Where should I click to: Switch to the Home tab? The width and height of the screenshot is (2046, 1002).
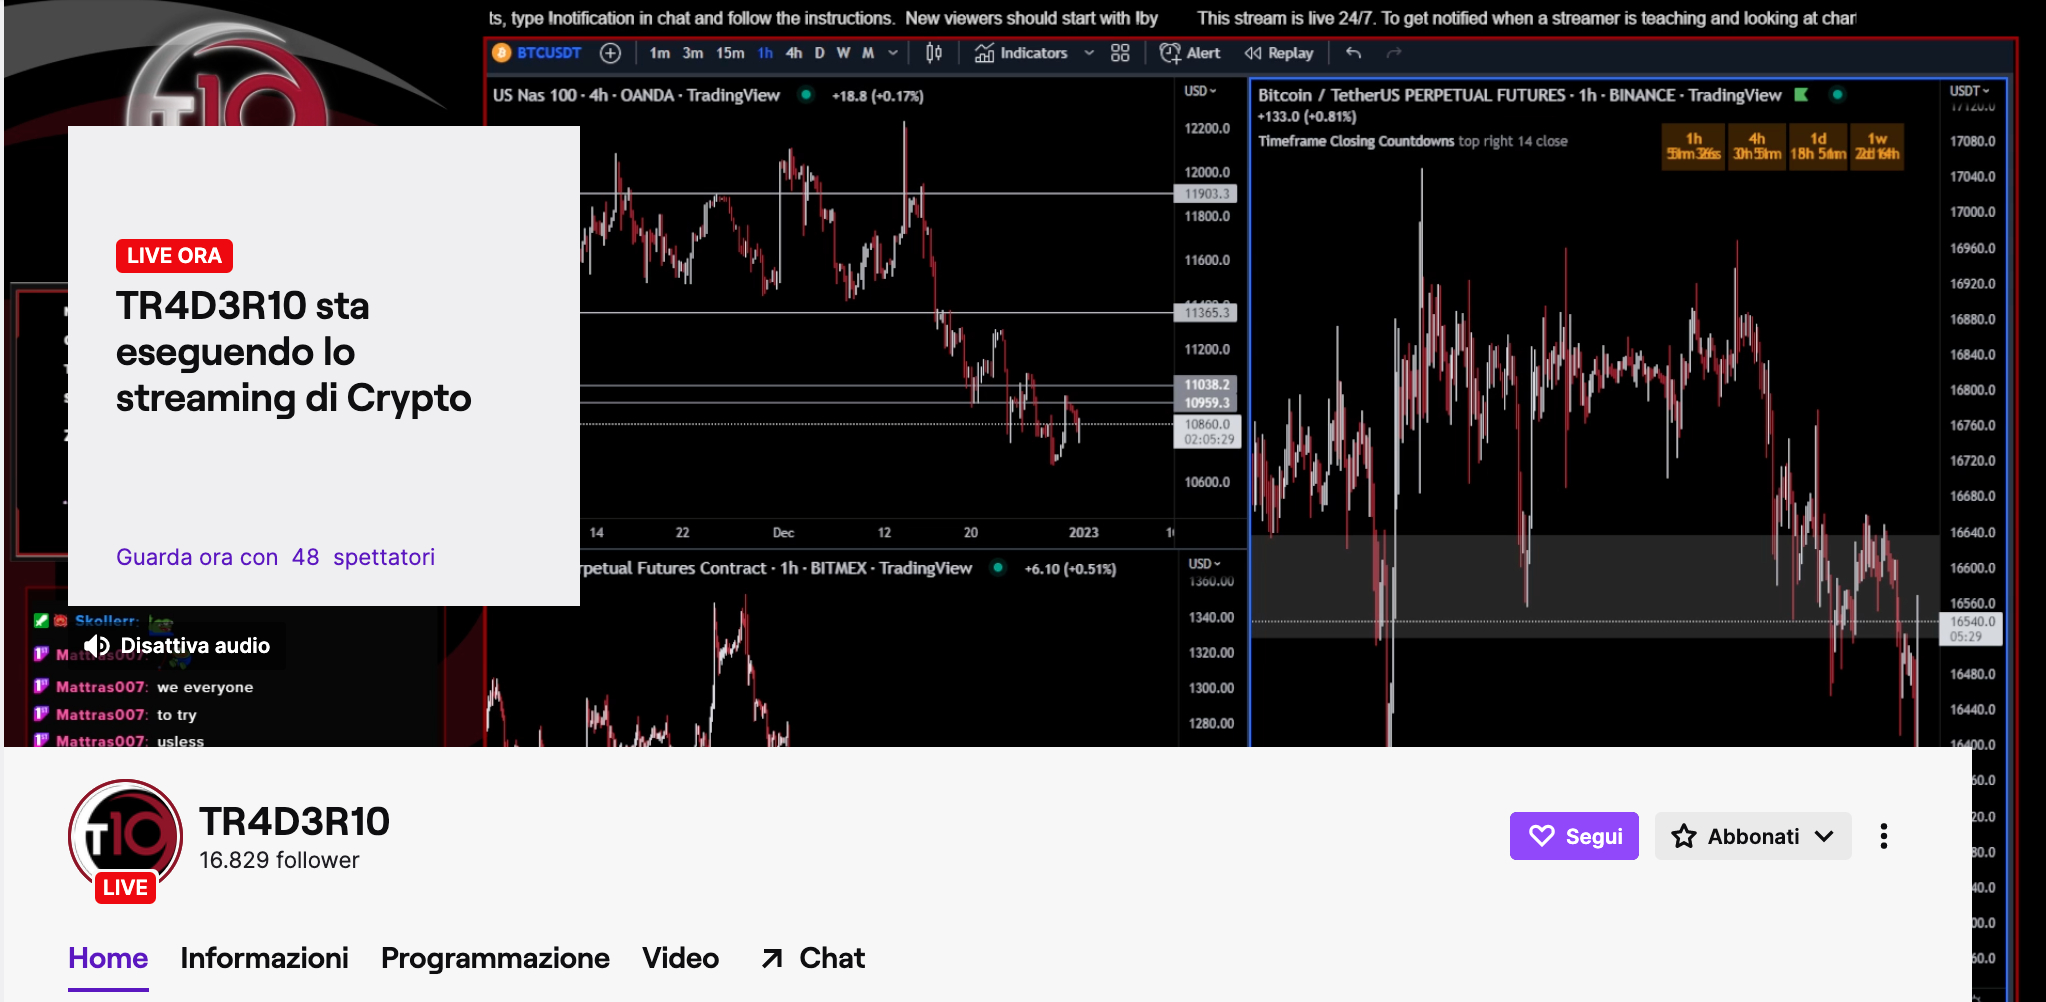108,958
